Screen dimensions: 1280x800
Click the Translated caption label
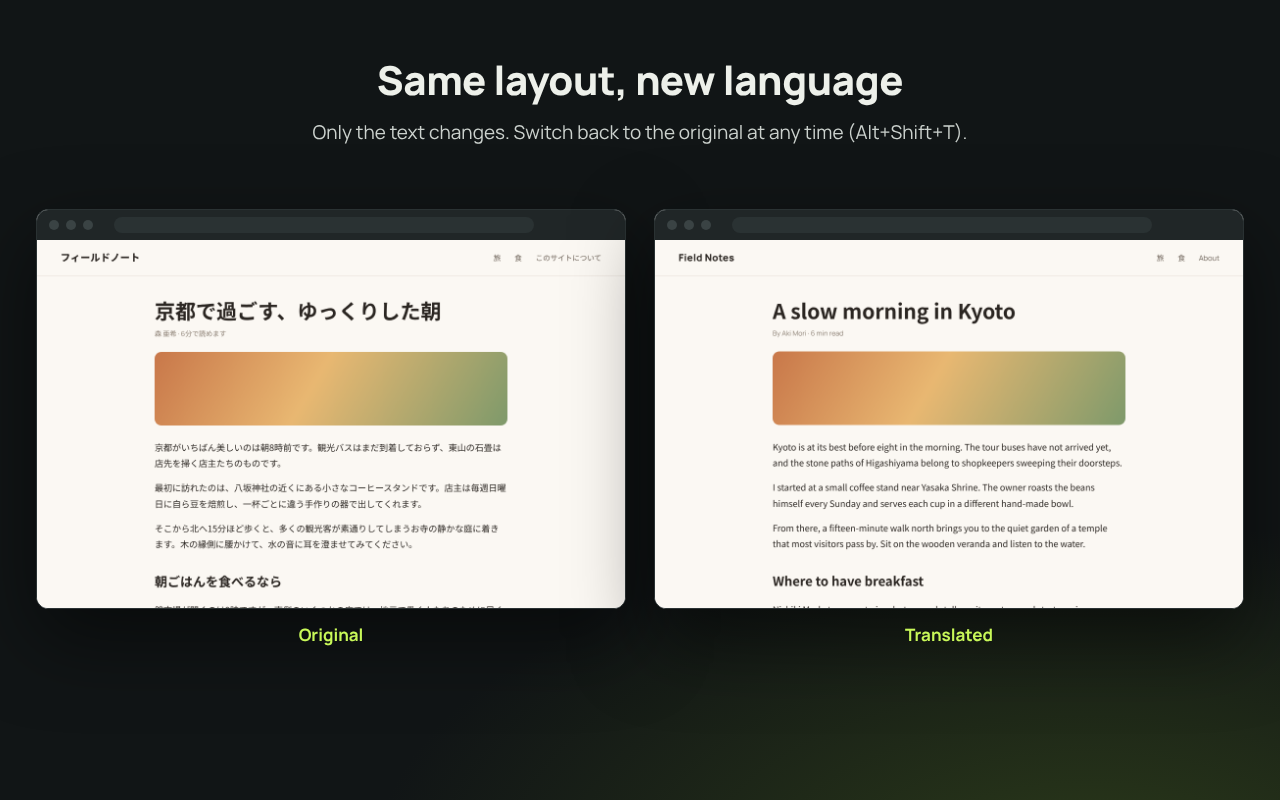click(x=949, y=635)
